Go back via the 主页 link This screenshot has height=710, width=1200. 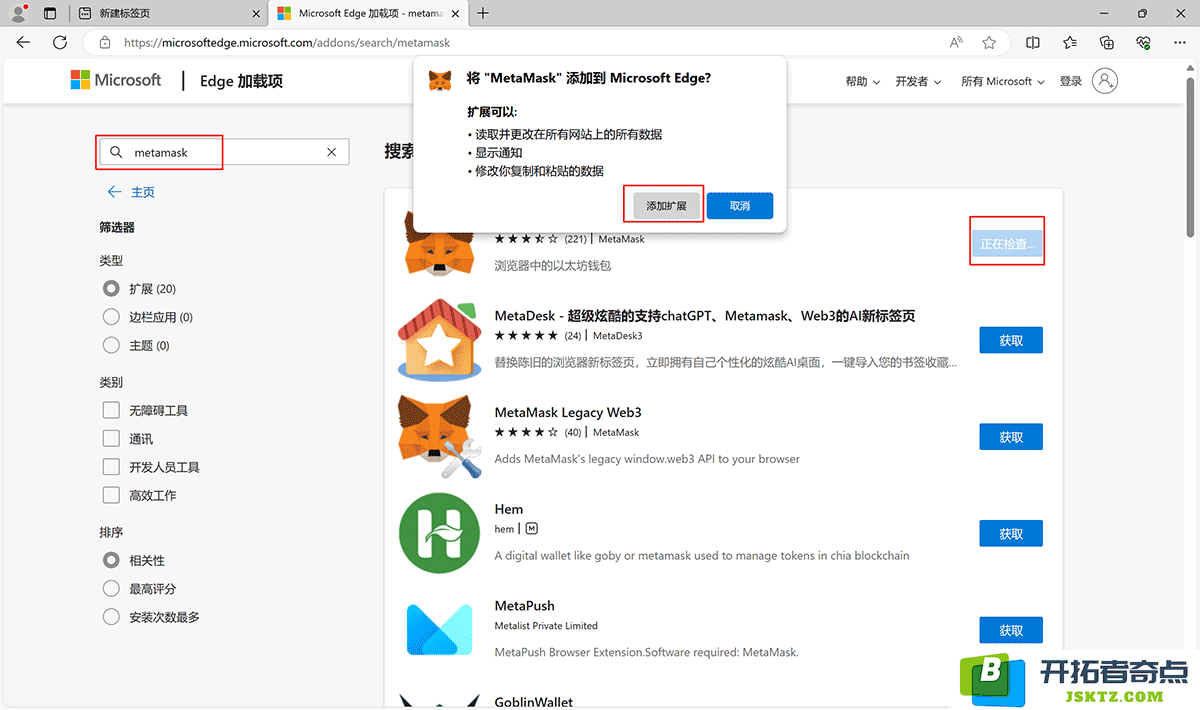coord(132,192)
